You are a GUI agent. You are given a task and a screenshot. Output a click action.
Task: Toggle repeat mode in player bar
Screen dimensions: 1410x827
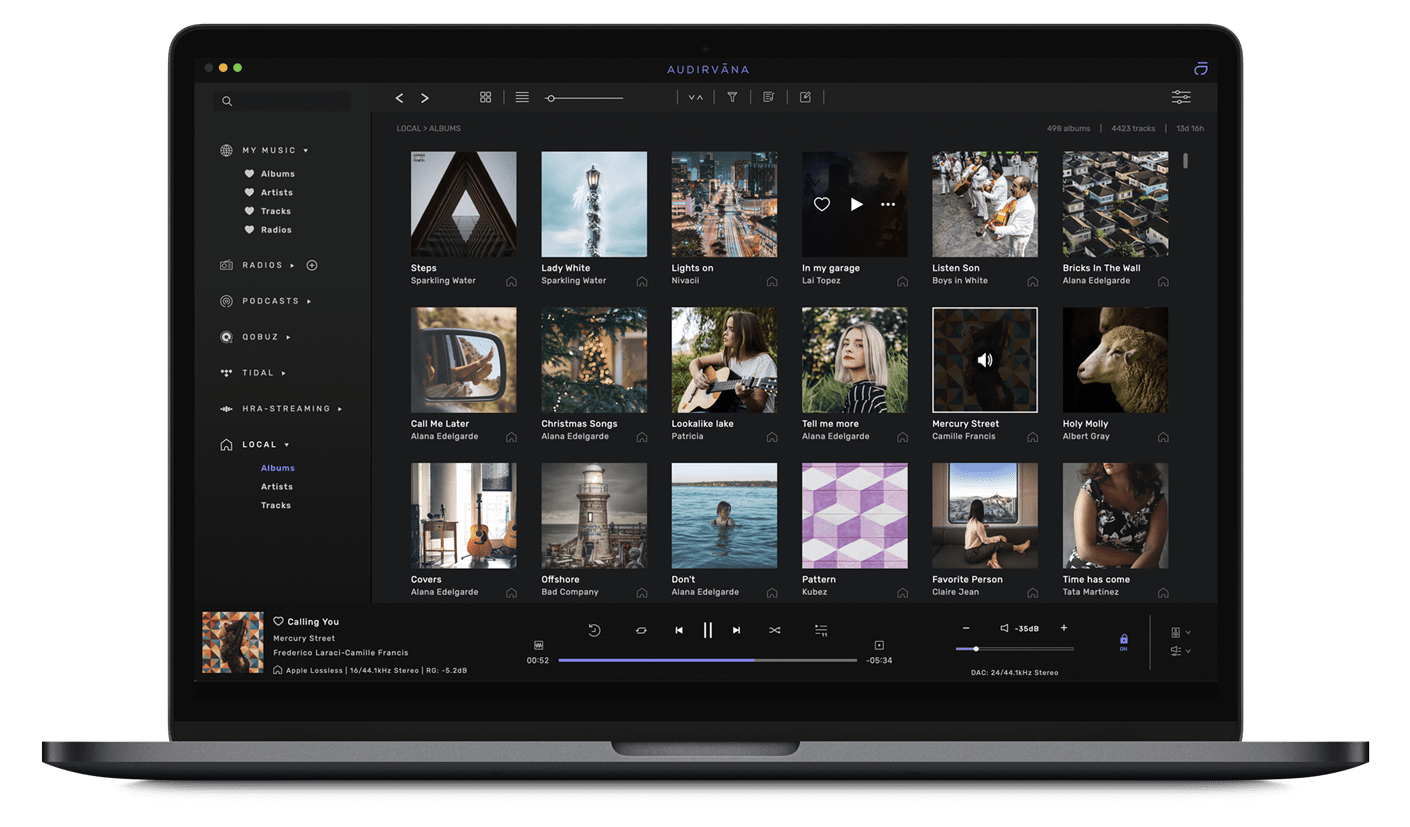point(641,630)
